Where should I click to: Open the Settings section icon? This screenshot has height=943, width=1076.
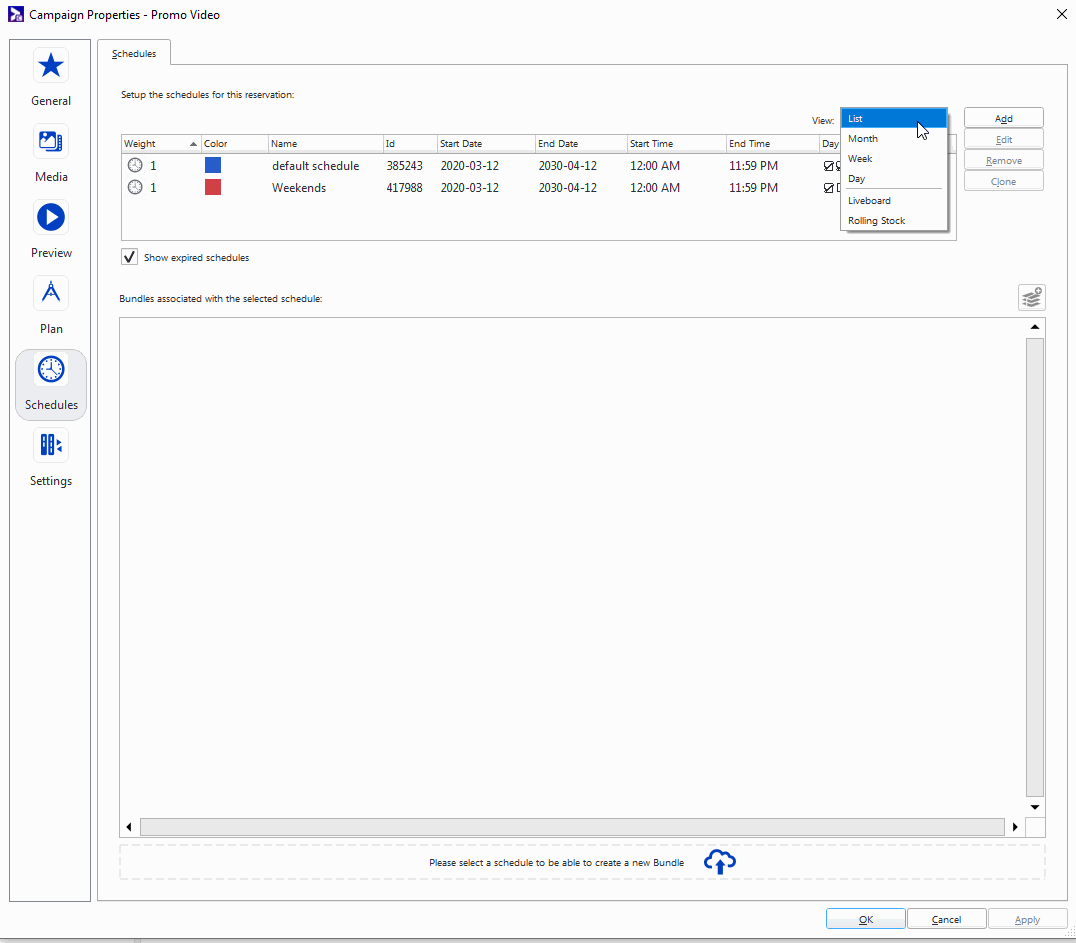[x=51, y=445]
